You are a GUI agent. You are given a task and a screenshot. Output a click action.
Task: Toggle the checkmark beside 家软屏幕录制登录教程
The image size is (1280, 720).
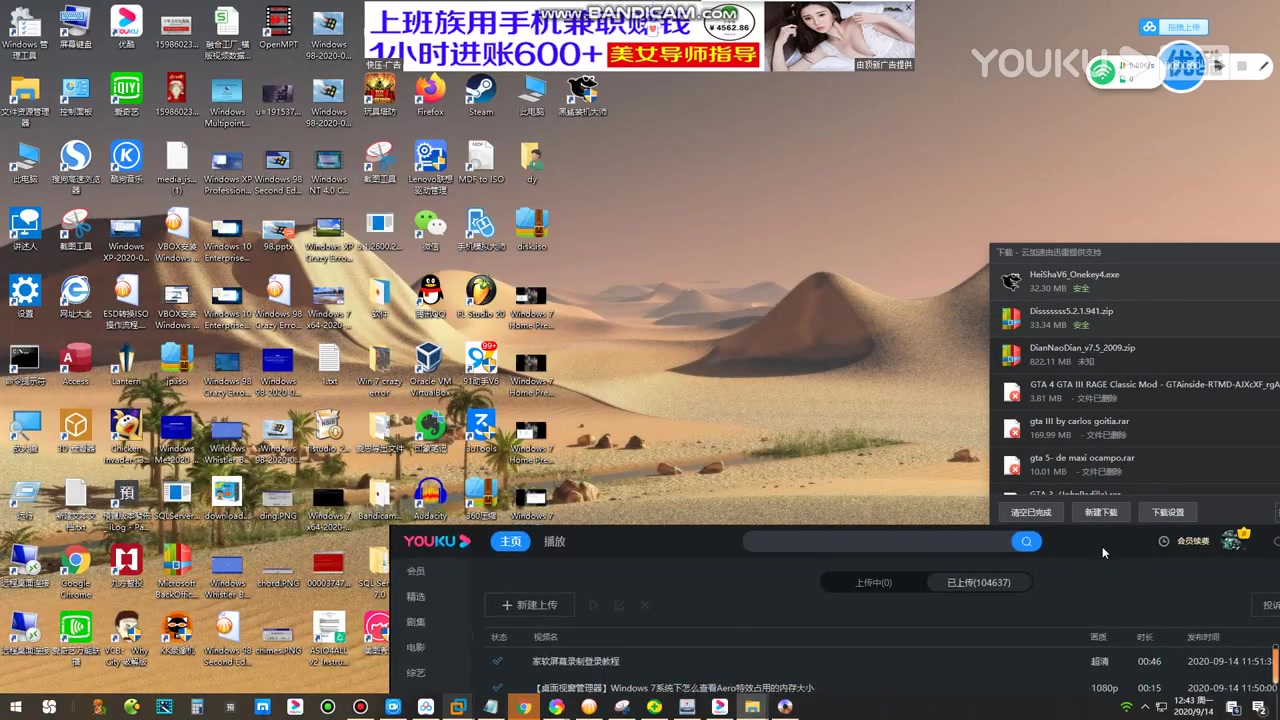(497, 661)
